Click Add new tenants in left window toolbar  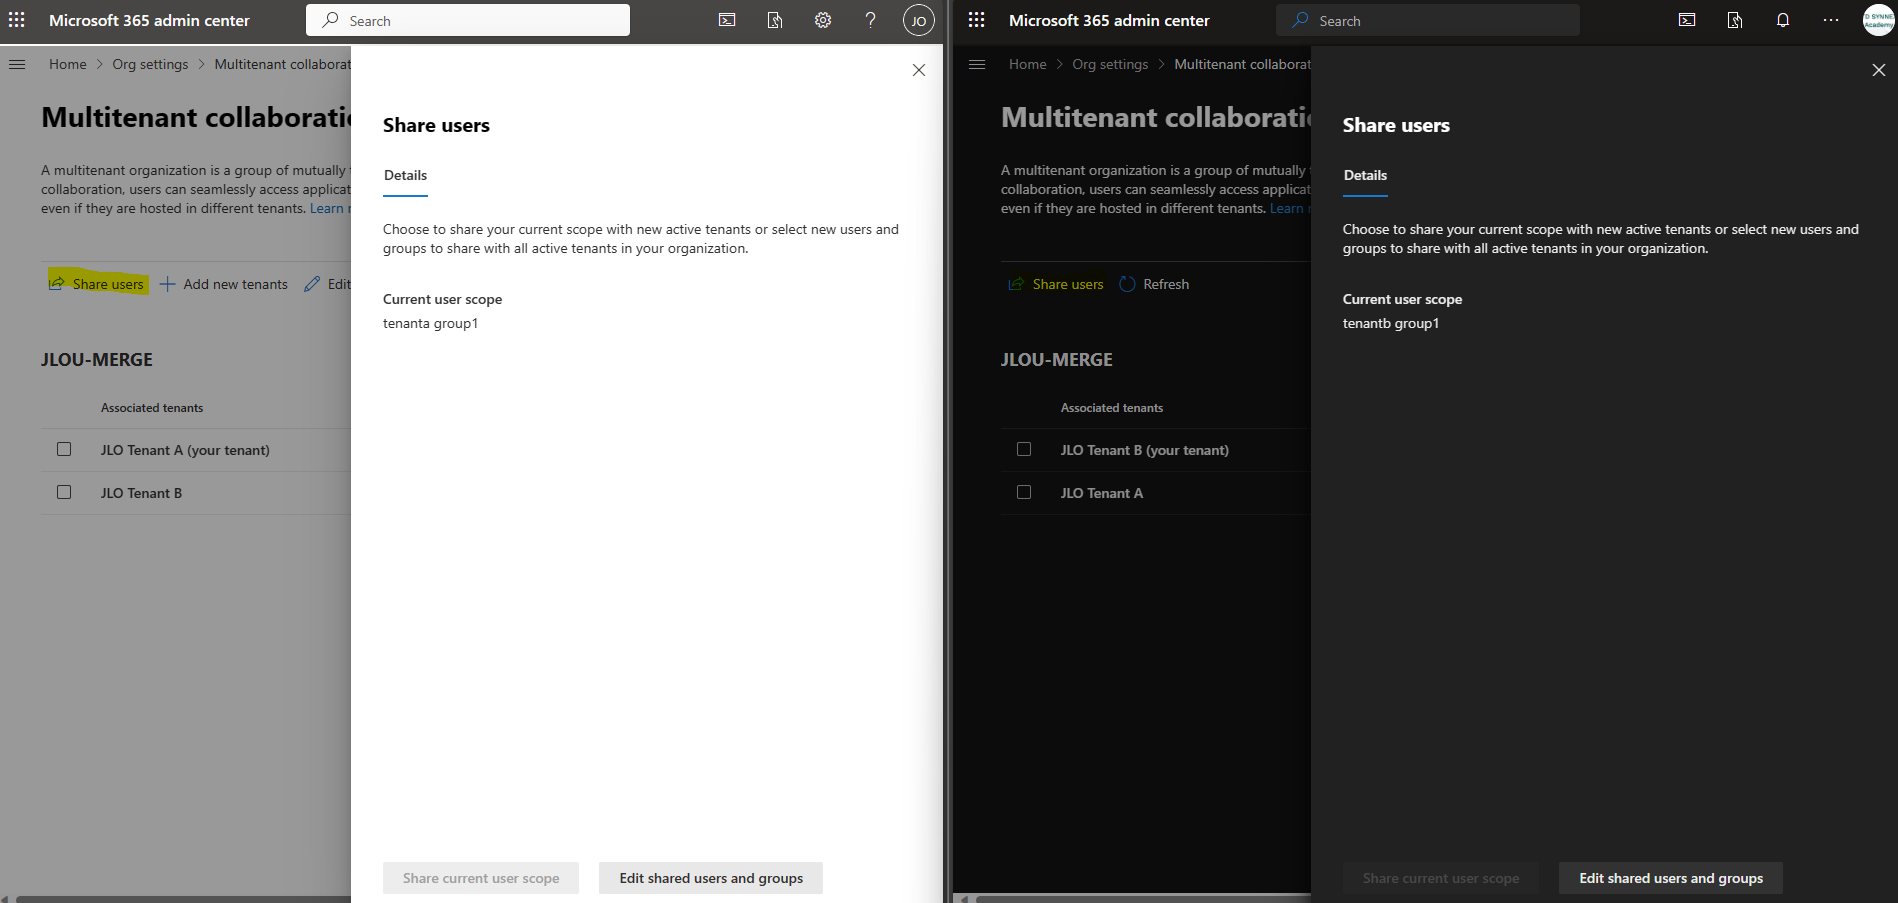[224, 284]
